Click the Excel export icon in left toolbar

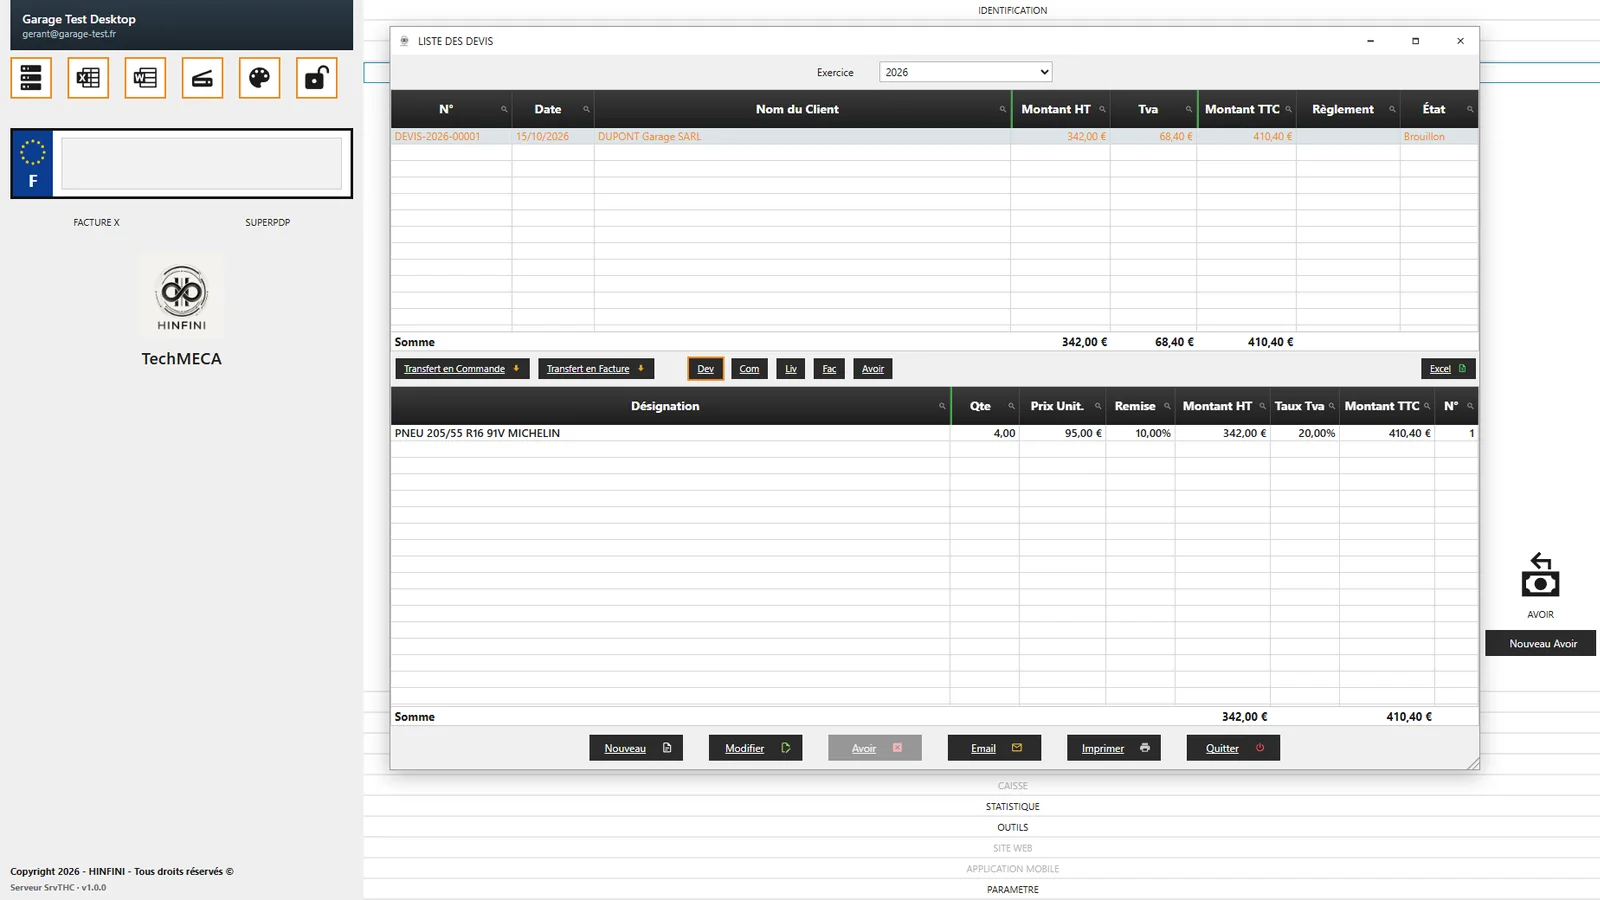pyautogui.click(x=88, y=78)
